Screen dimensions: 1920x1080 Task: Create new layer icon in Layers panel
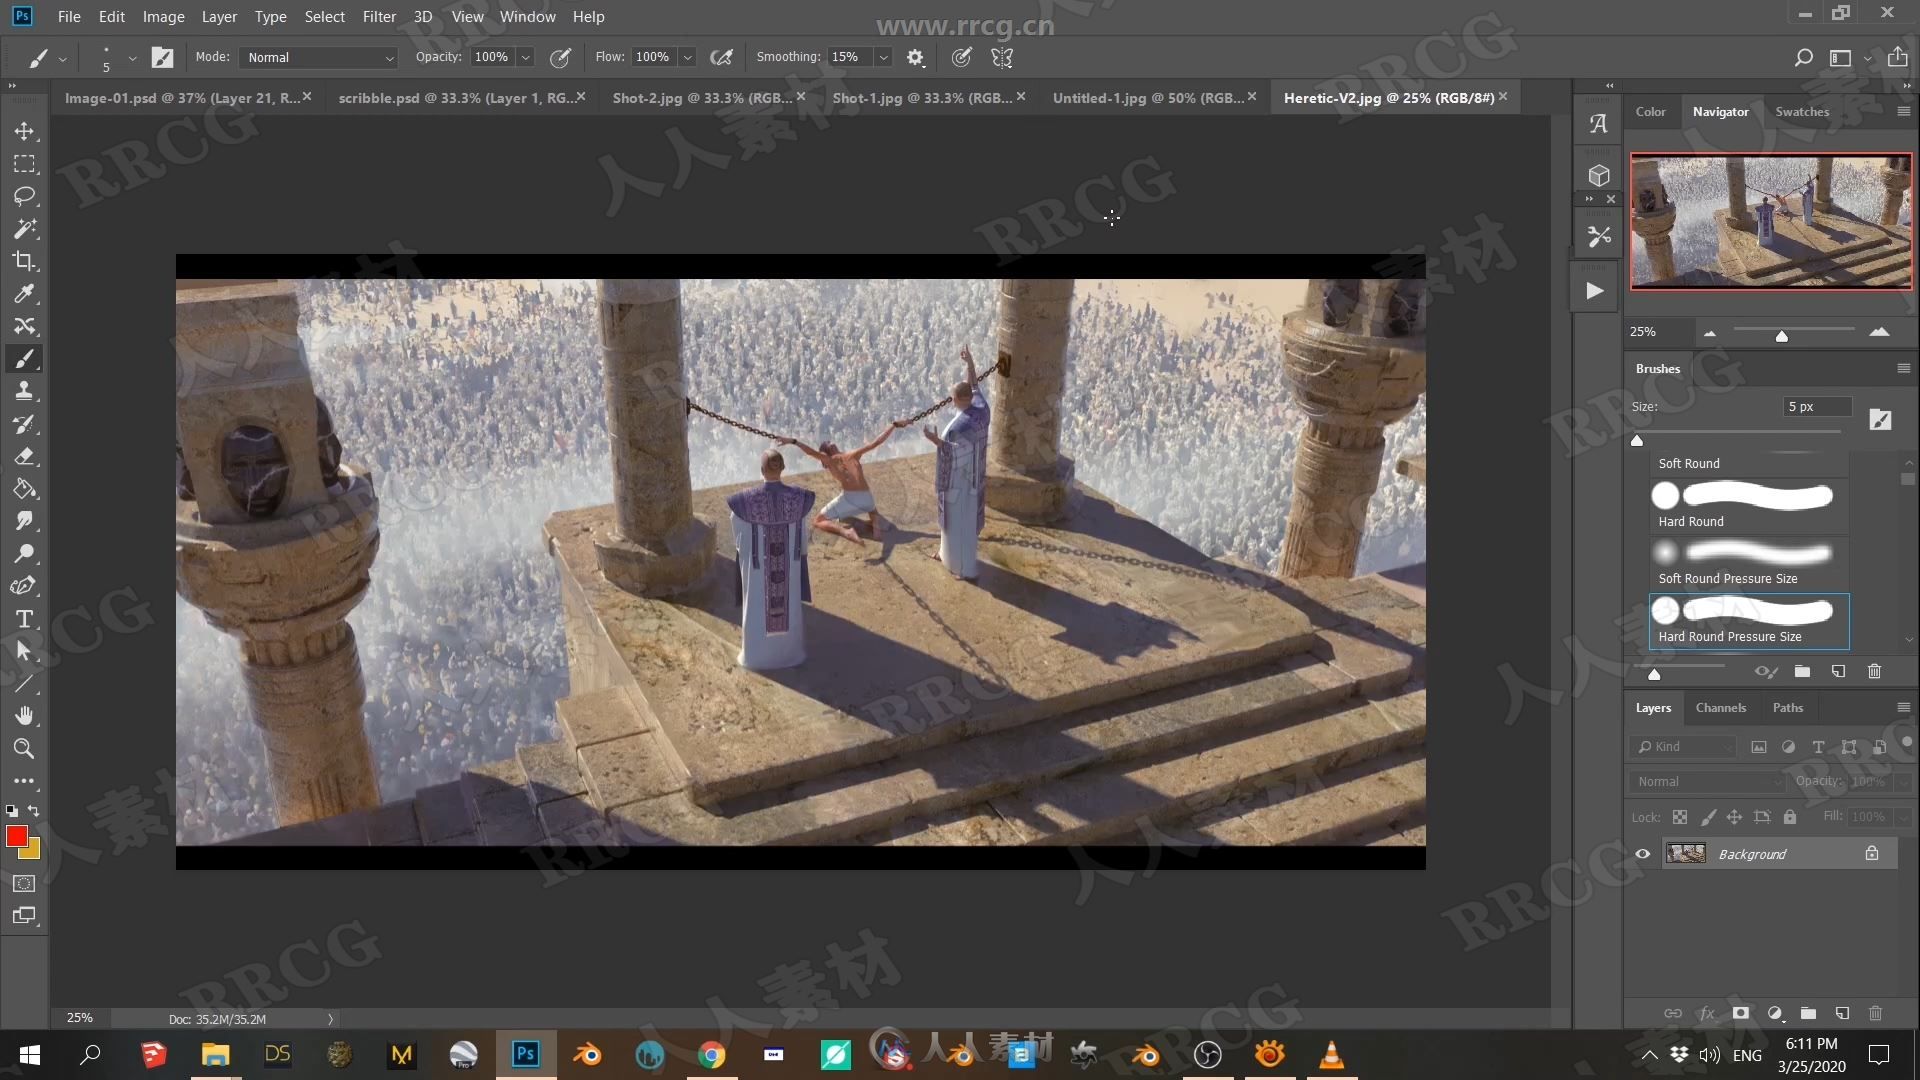(x=1842, y=1013)
